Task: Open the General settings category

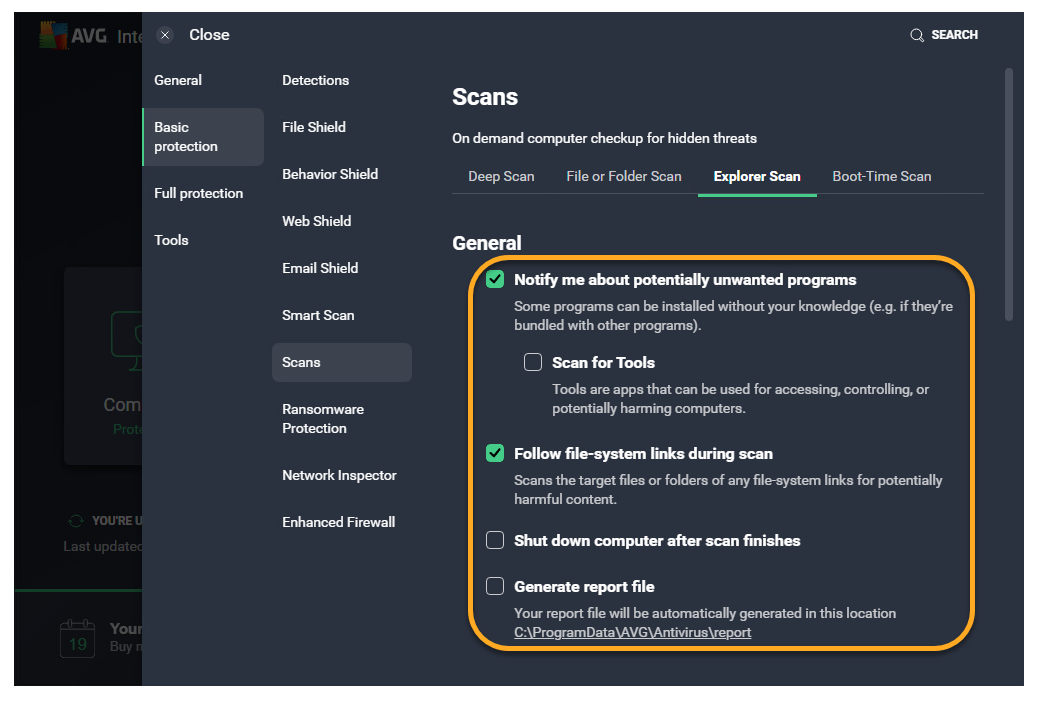Action: [178, 81]
